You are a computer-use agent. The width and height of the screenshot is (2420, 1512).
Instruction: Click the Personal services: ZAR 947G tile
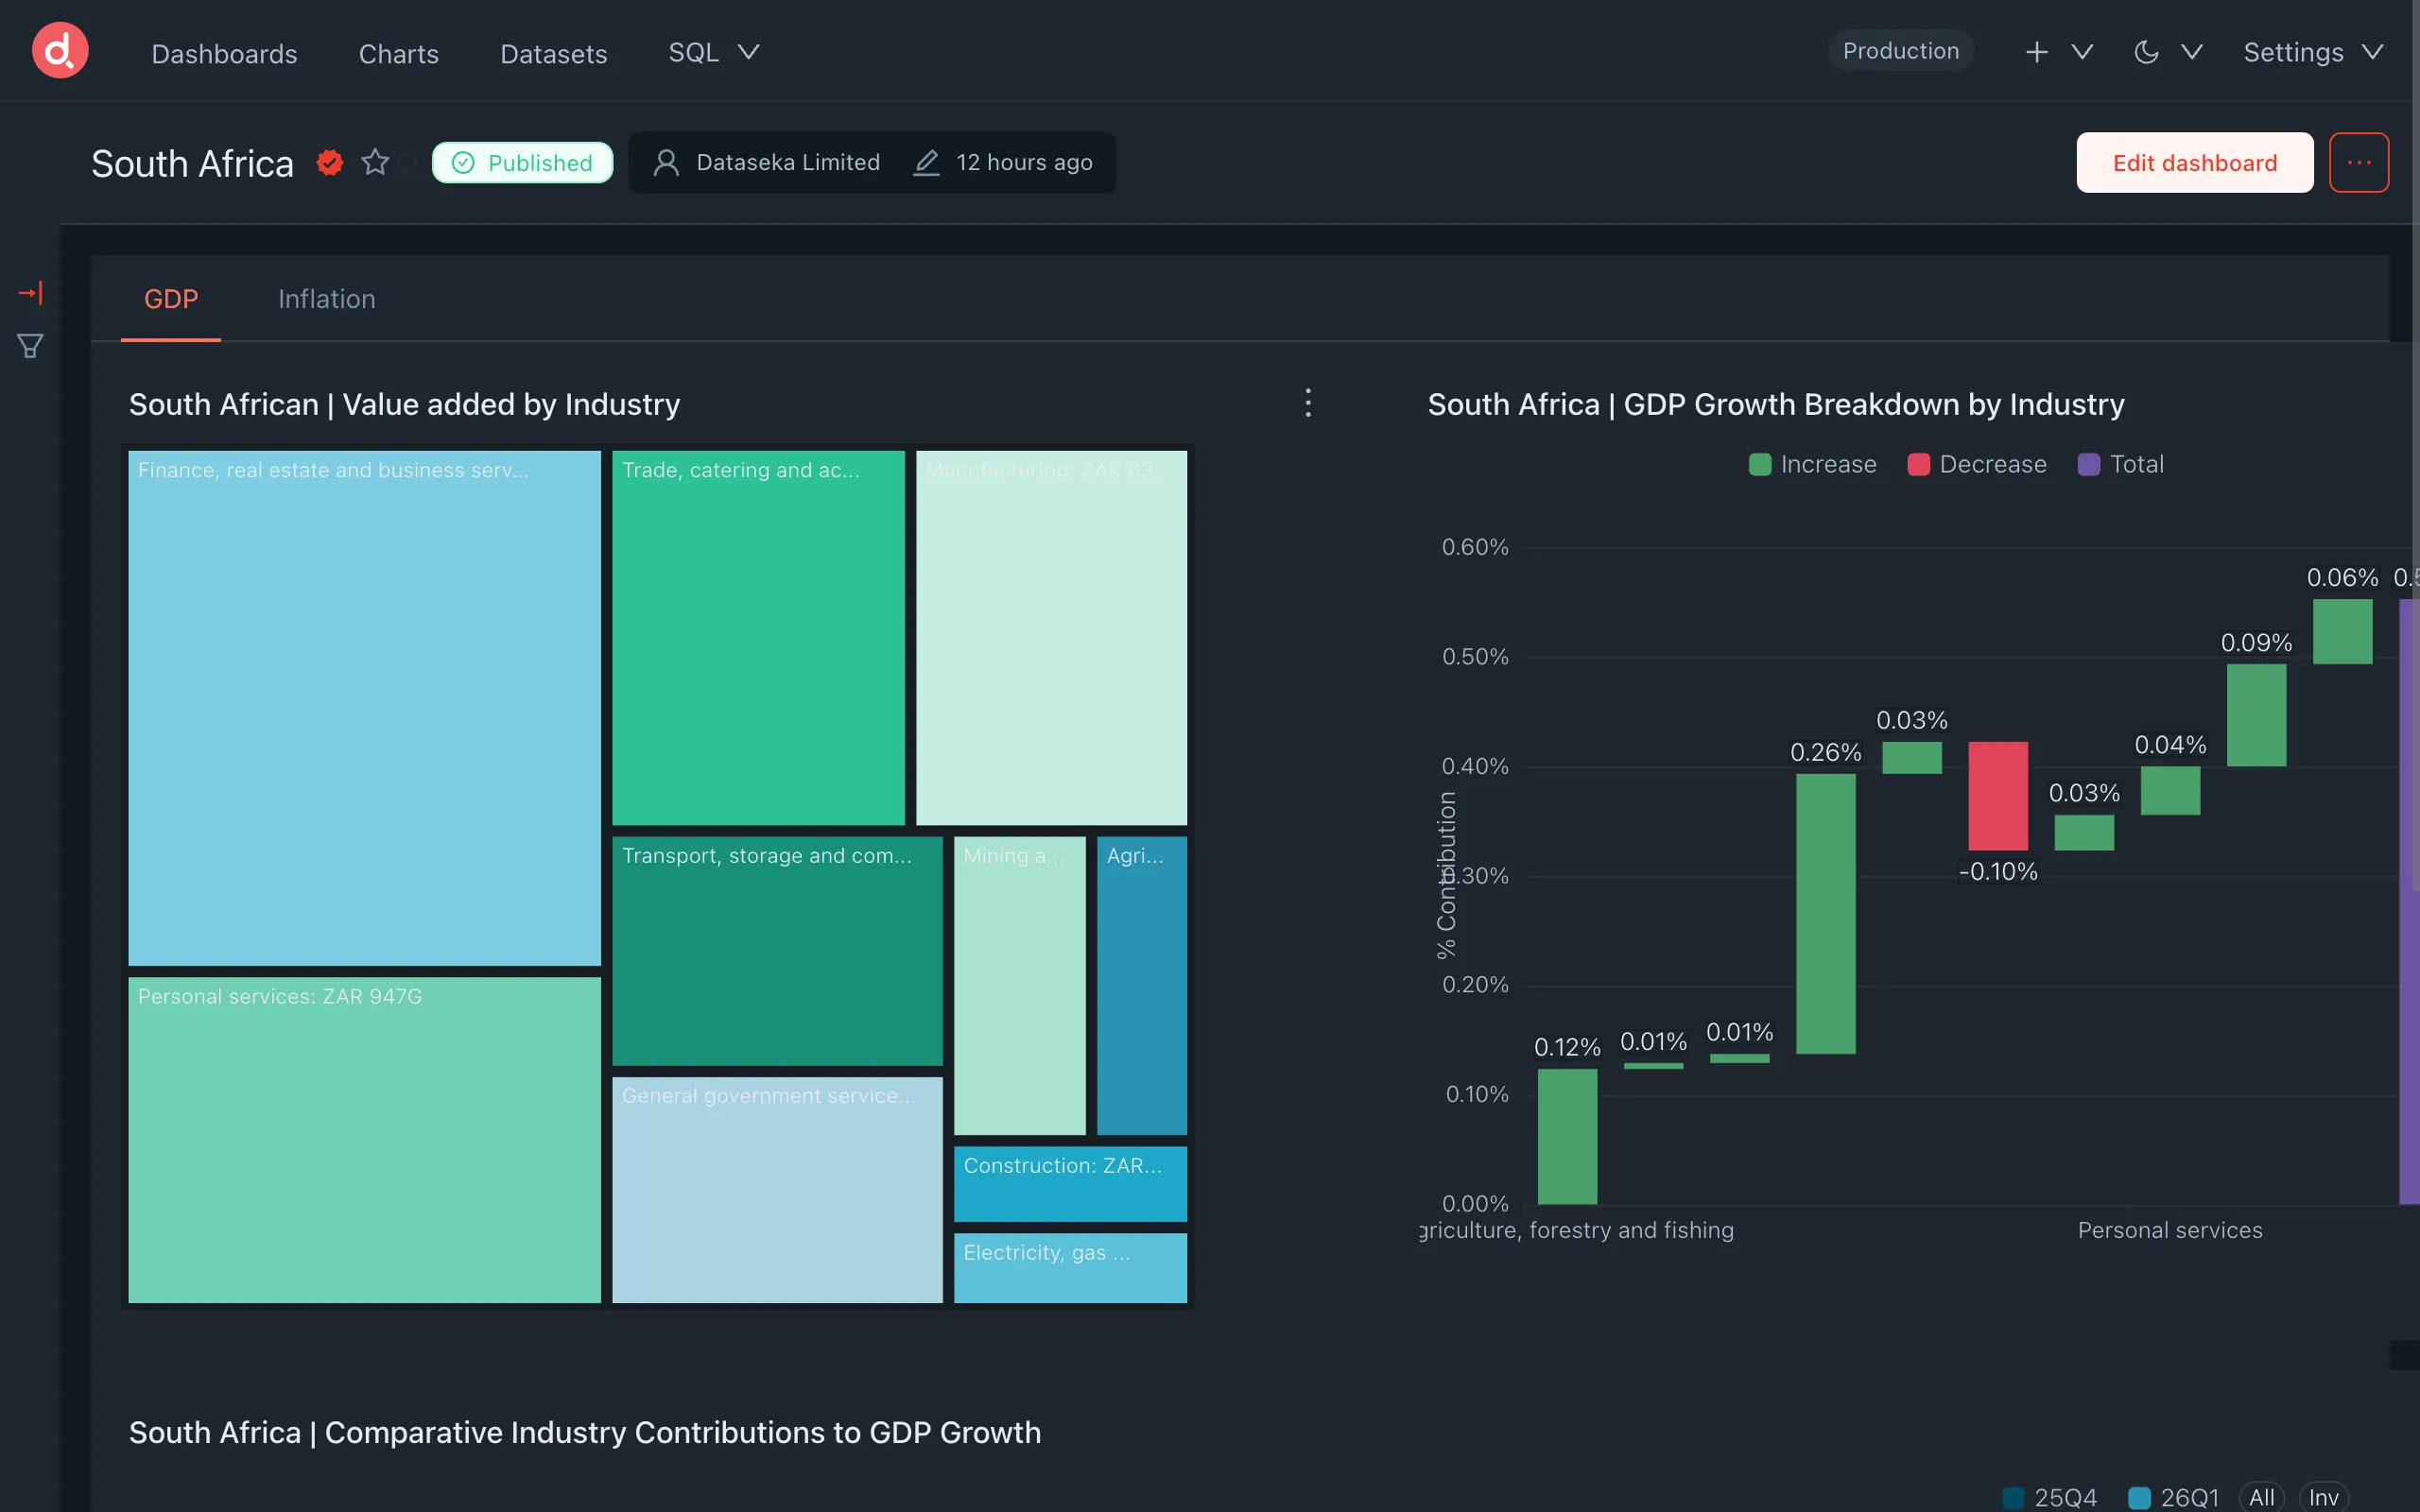364,1140
